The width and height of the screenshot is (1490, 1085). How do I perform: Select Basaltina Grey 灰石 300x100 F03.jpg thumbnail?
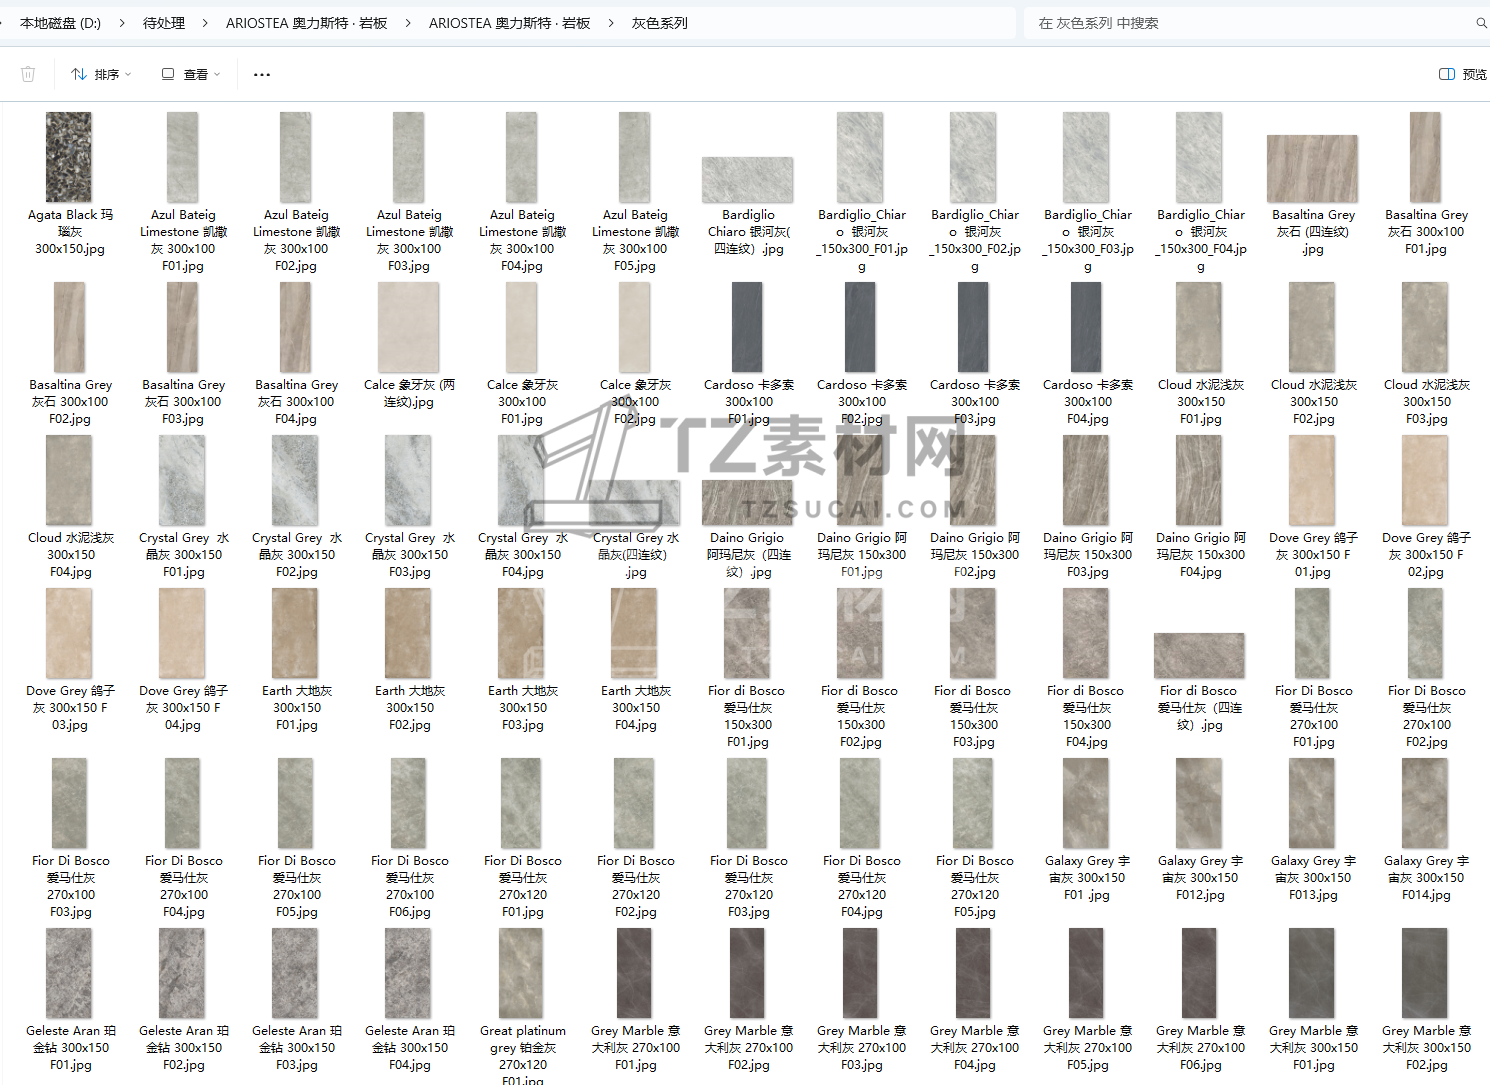182,327
